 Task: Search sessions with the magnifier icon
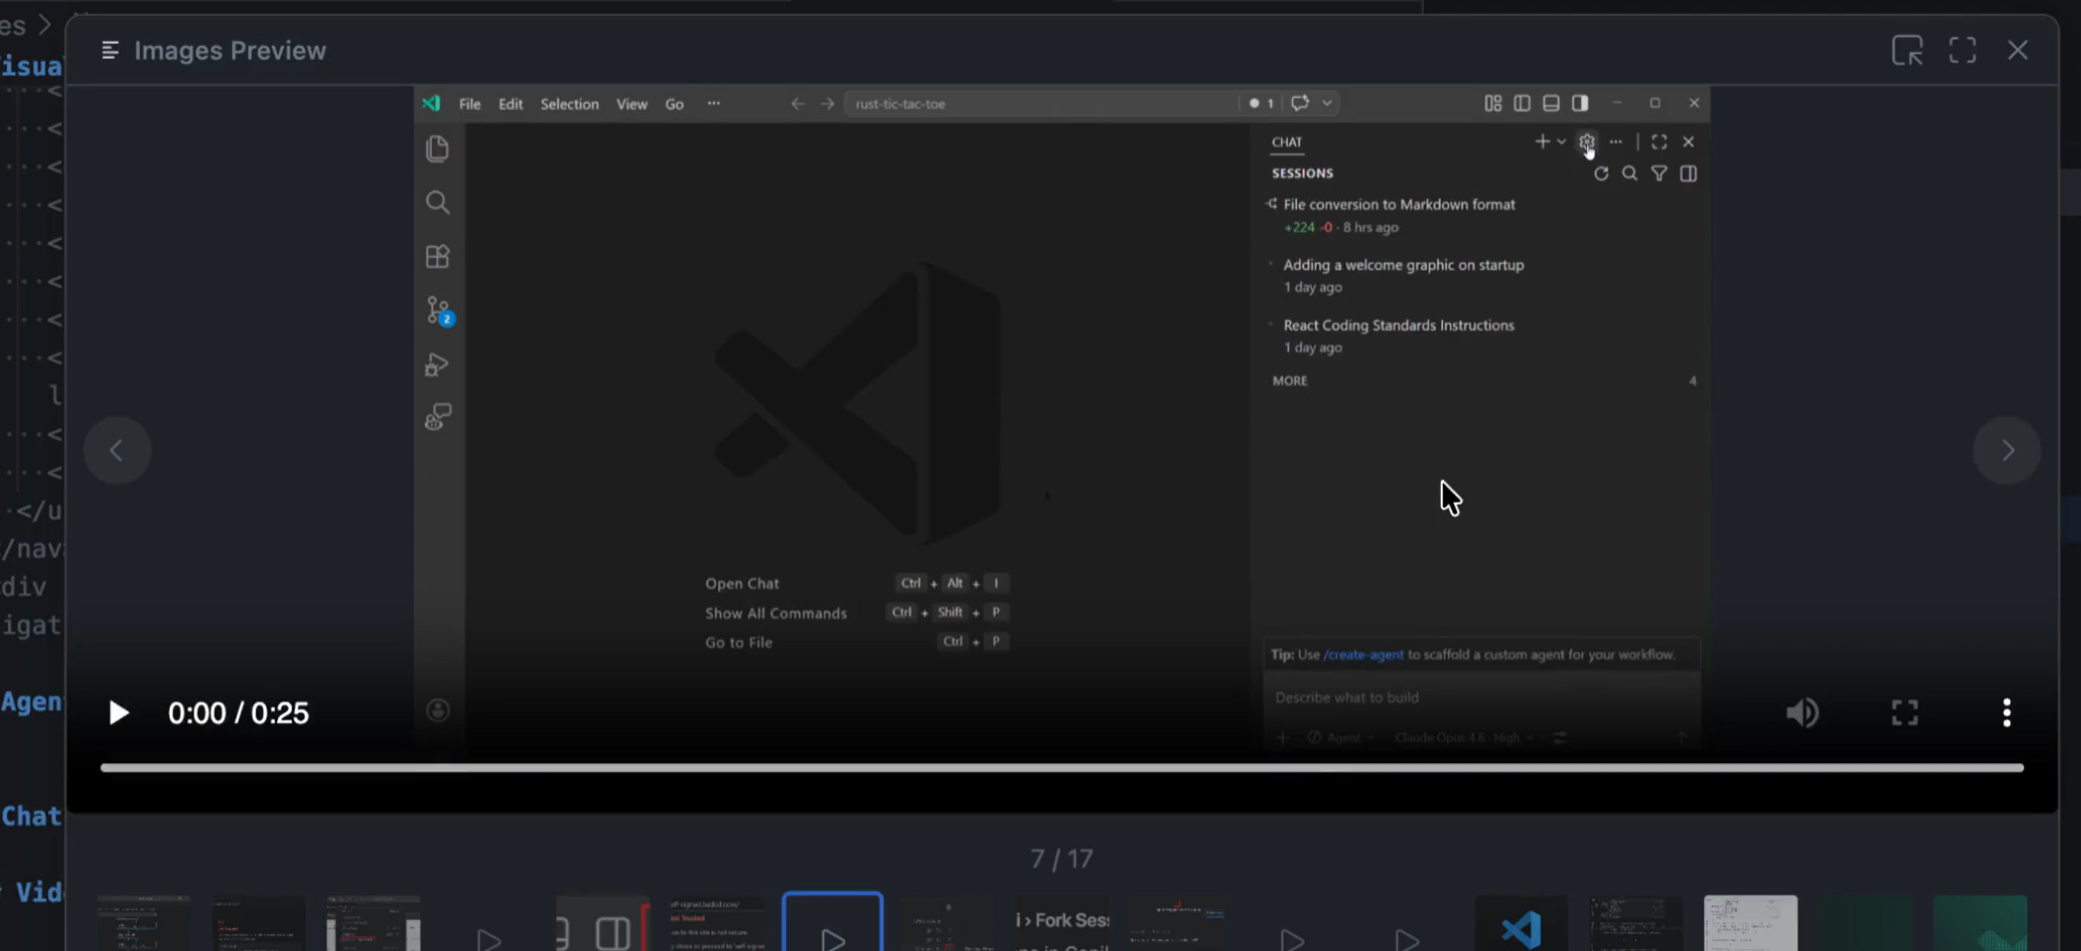coord(1630,174)
